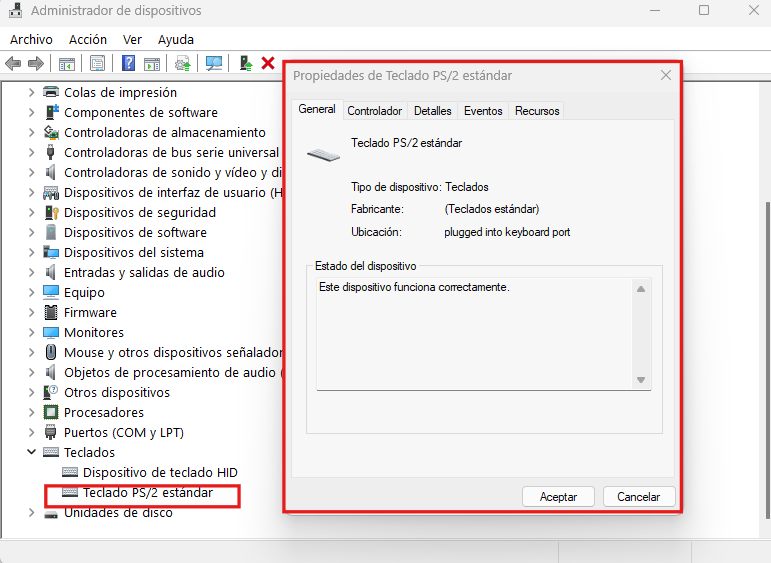The width and height of the screenshot is (771, 563).
Task: Click the Puertos (COM y LPT) icon
Action: tap(51, 432)
